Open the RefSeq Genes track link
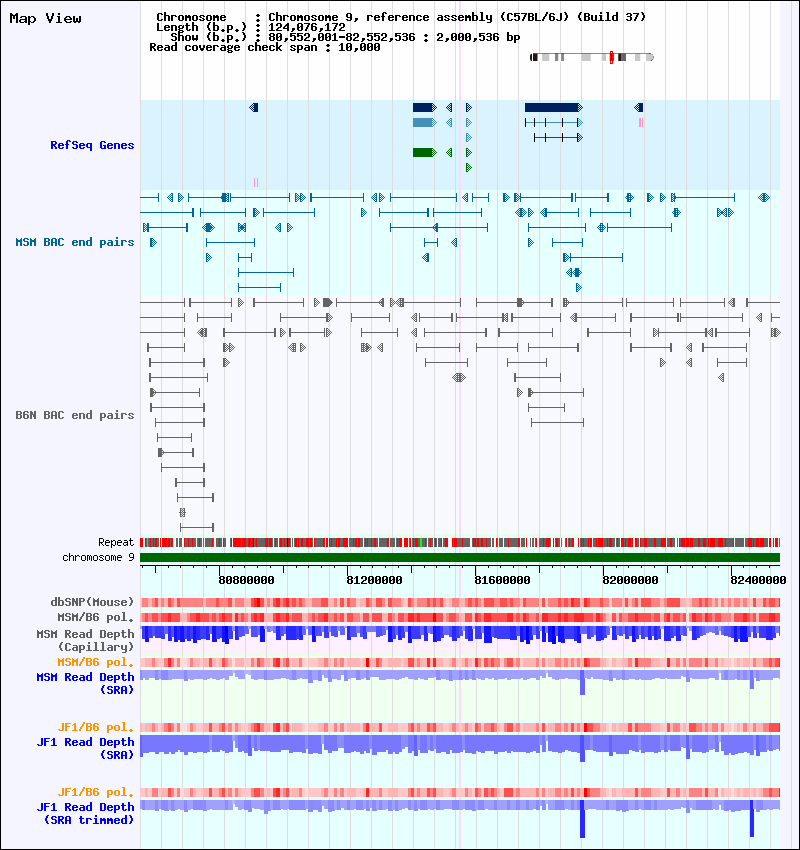This screenshot has width=800, height=850. [92, 145]
